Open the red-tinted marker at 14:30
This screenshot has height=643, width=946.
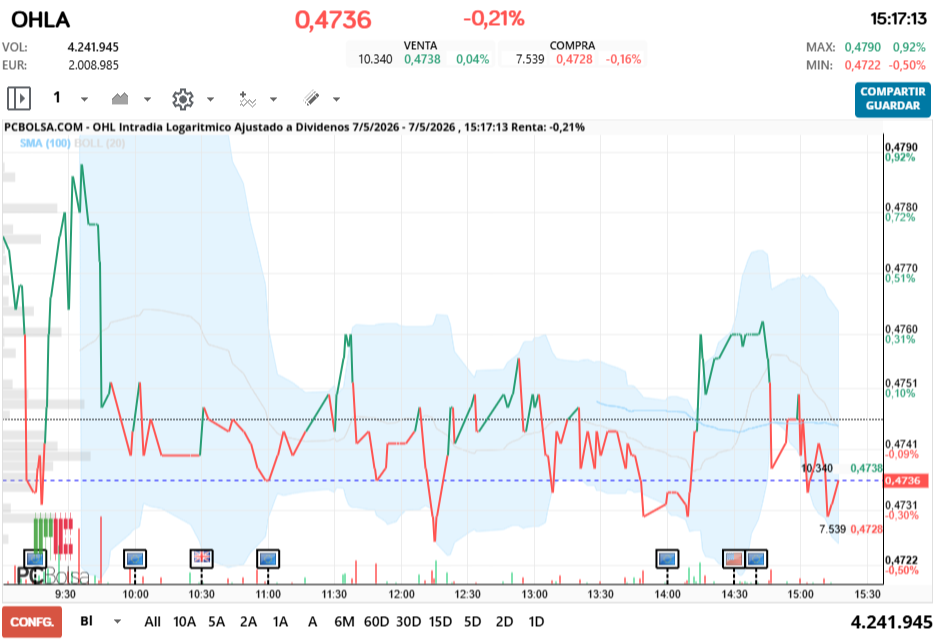point(734,559)
